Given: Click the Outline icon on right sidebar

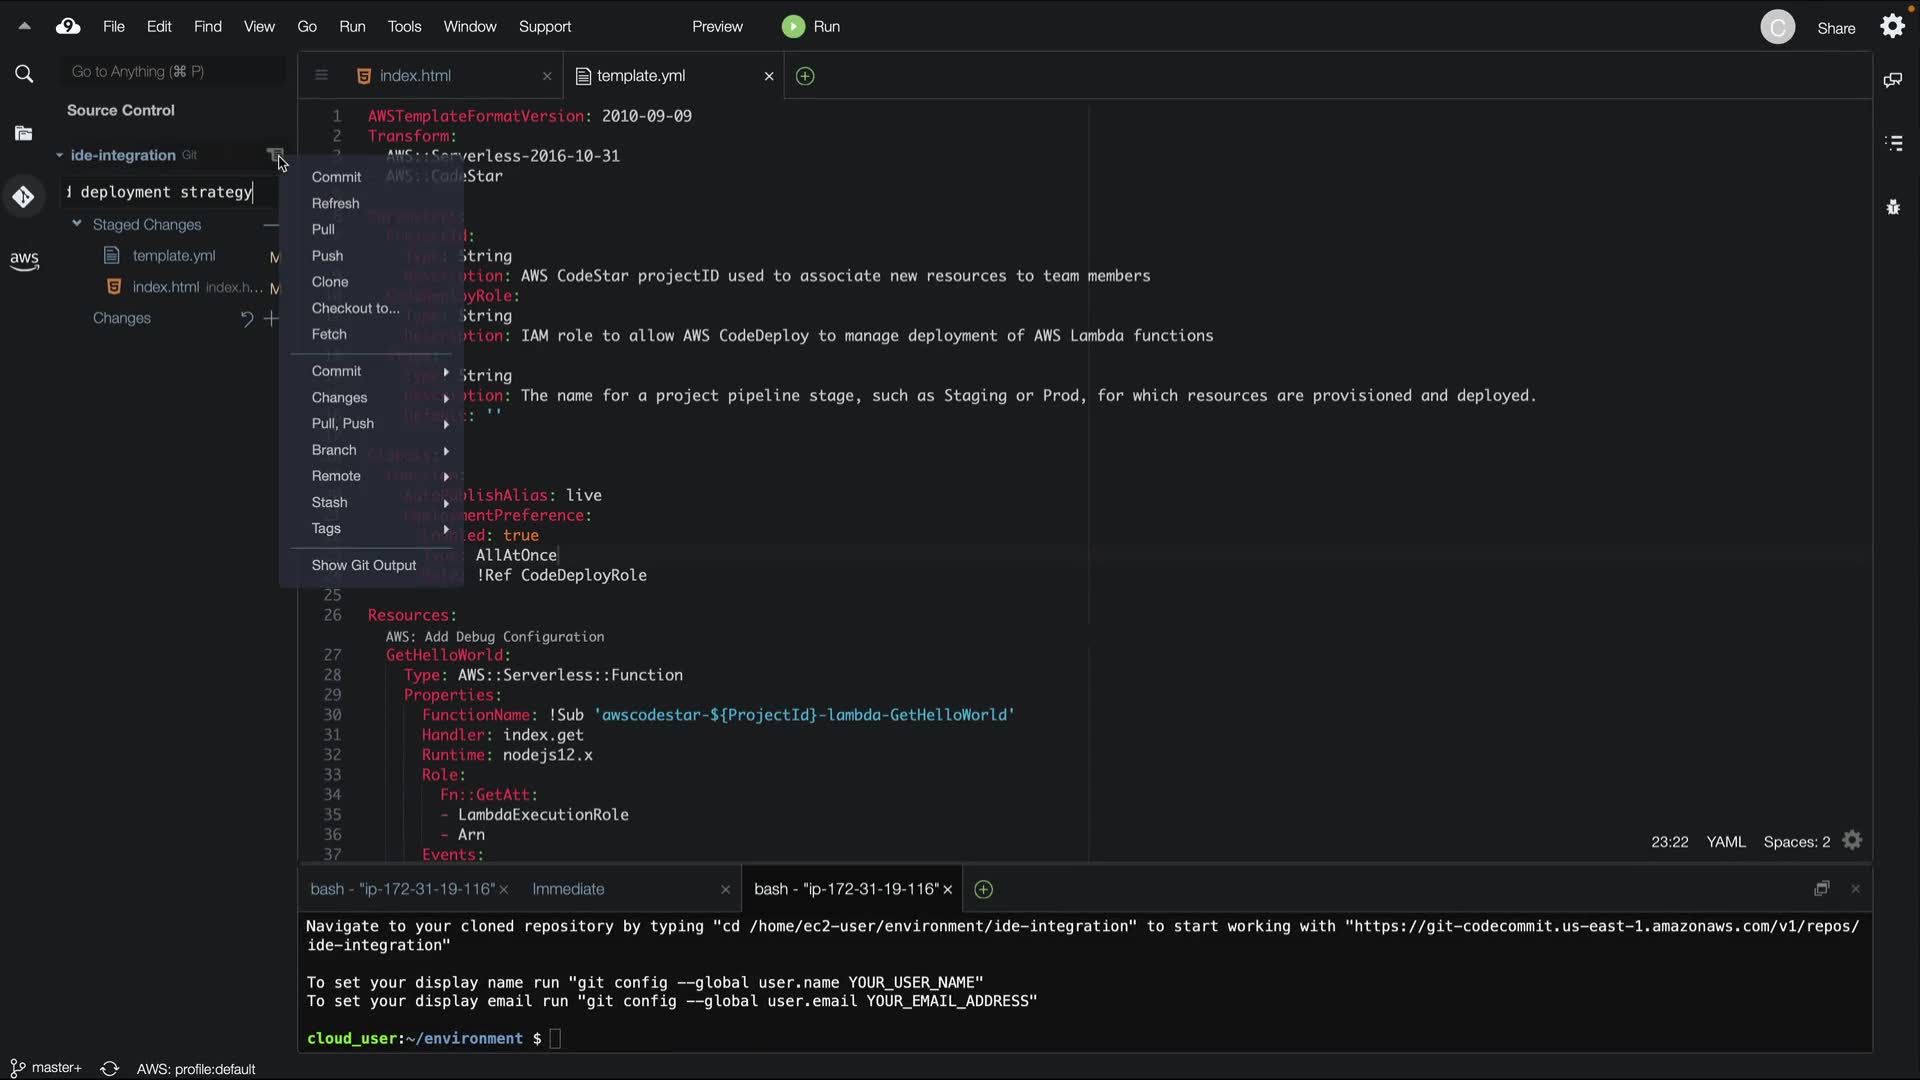Looking at the screenshot, I should pos(1893,144).
